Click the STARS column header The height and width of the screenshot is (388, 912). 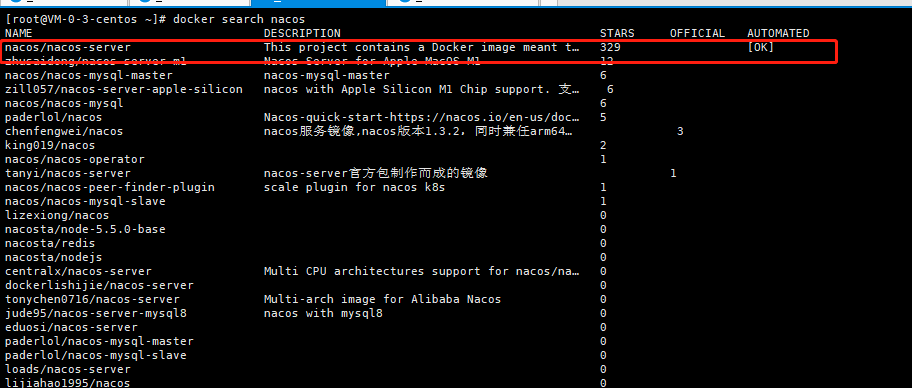pos(617,33)
